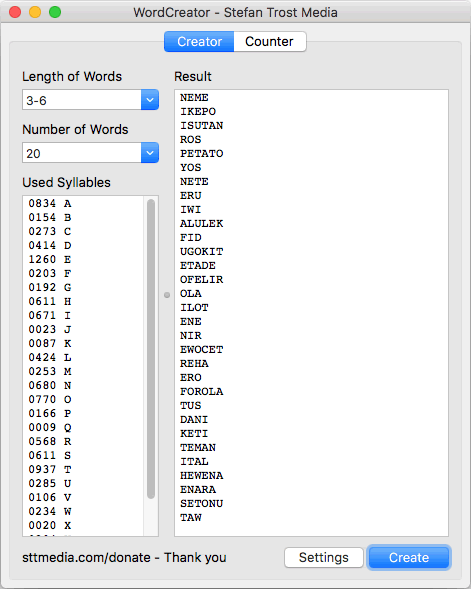Click into the 3-6 length field

pos(82,100)
